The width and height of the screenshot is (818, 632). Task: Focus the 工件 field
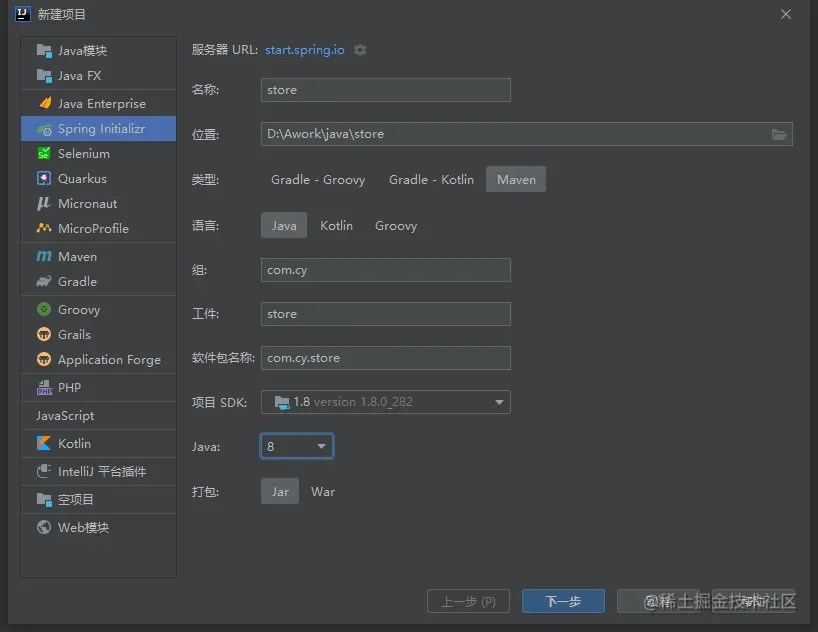pos(386,314)
